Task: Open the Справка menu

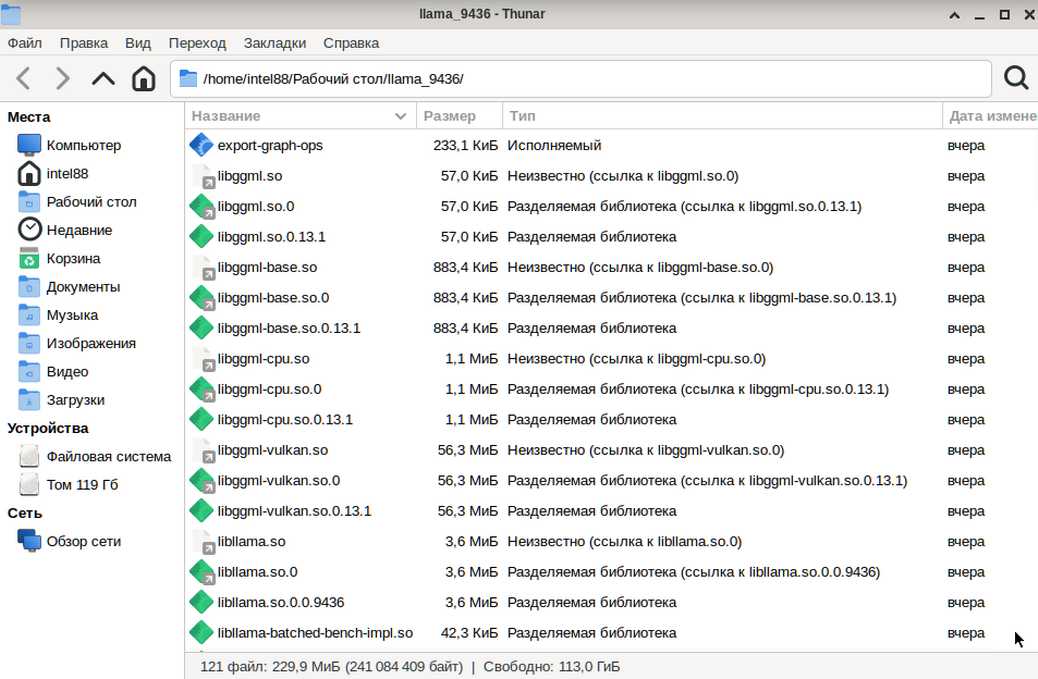Action: pyautogui.click(x=351, y=43)
